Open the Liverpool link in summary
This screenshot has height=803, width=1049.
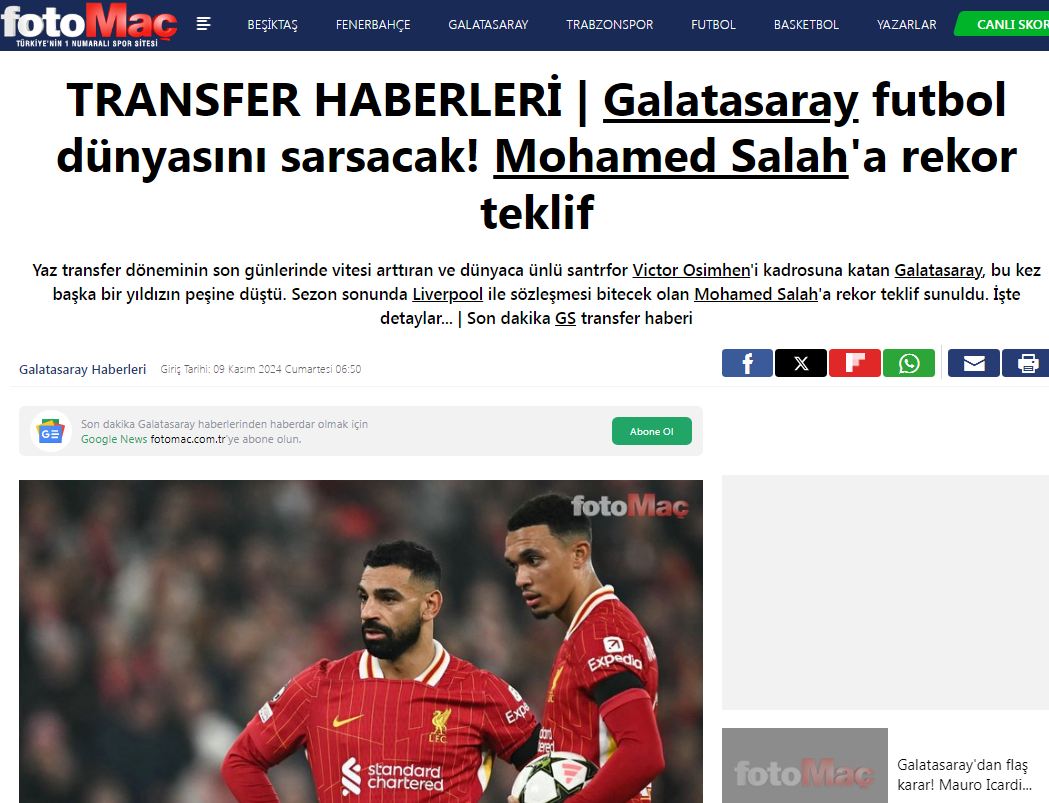point(448,294)
